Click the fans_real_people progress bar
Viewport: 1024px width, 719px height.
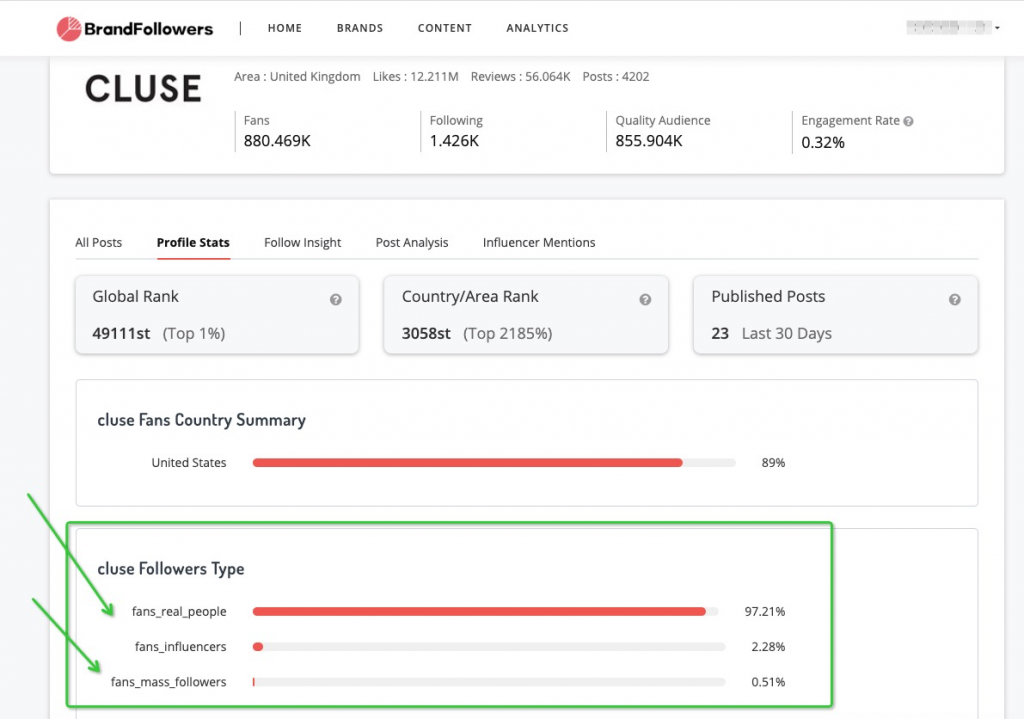point(485,611)
